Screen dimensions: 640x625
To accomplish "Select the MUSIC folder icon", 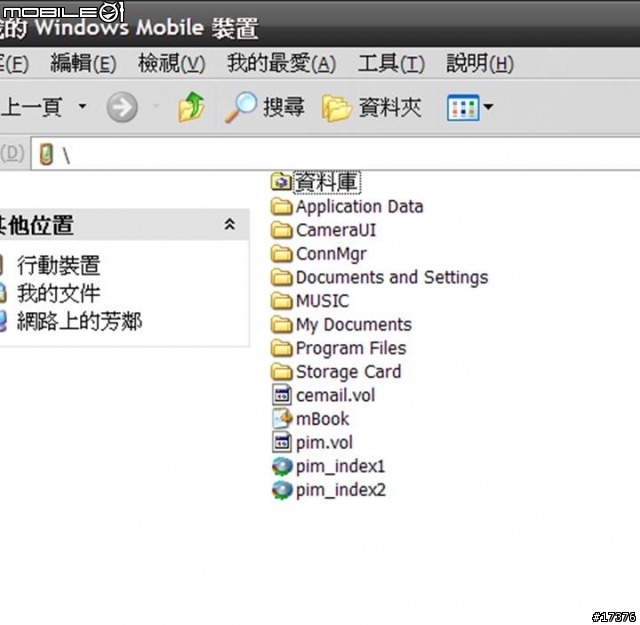I will click(x=282, y=301).
